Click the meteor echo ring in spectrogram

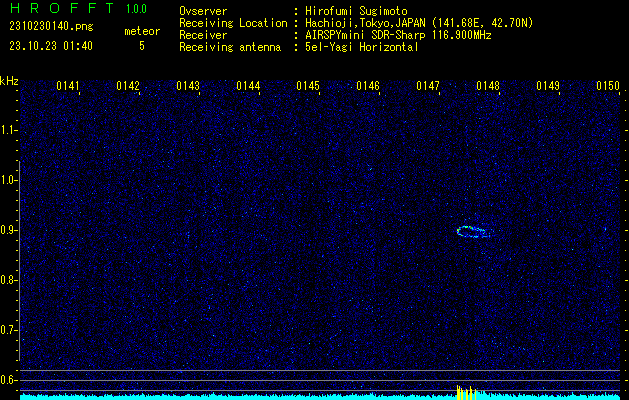(x=474, y=231)
